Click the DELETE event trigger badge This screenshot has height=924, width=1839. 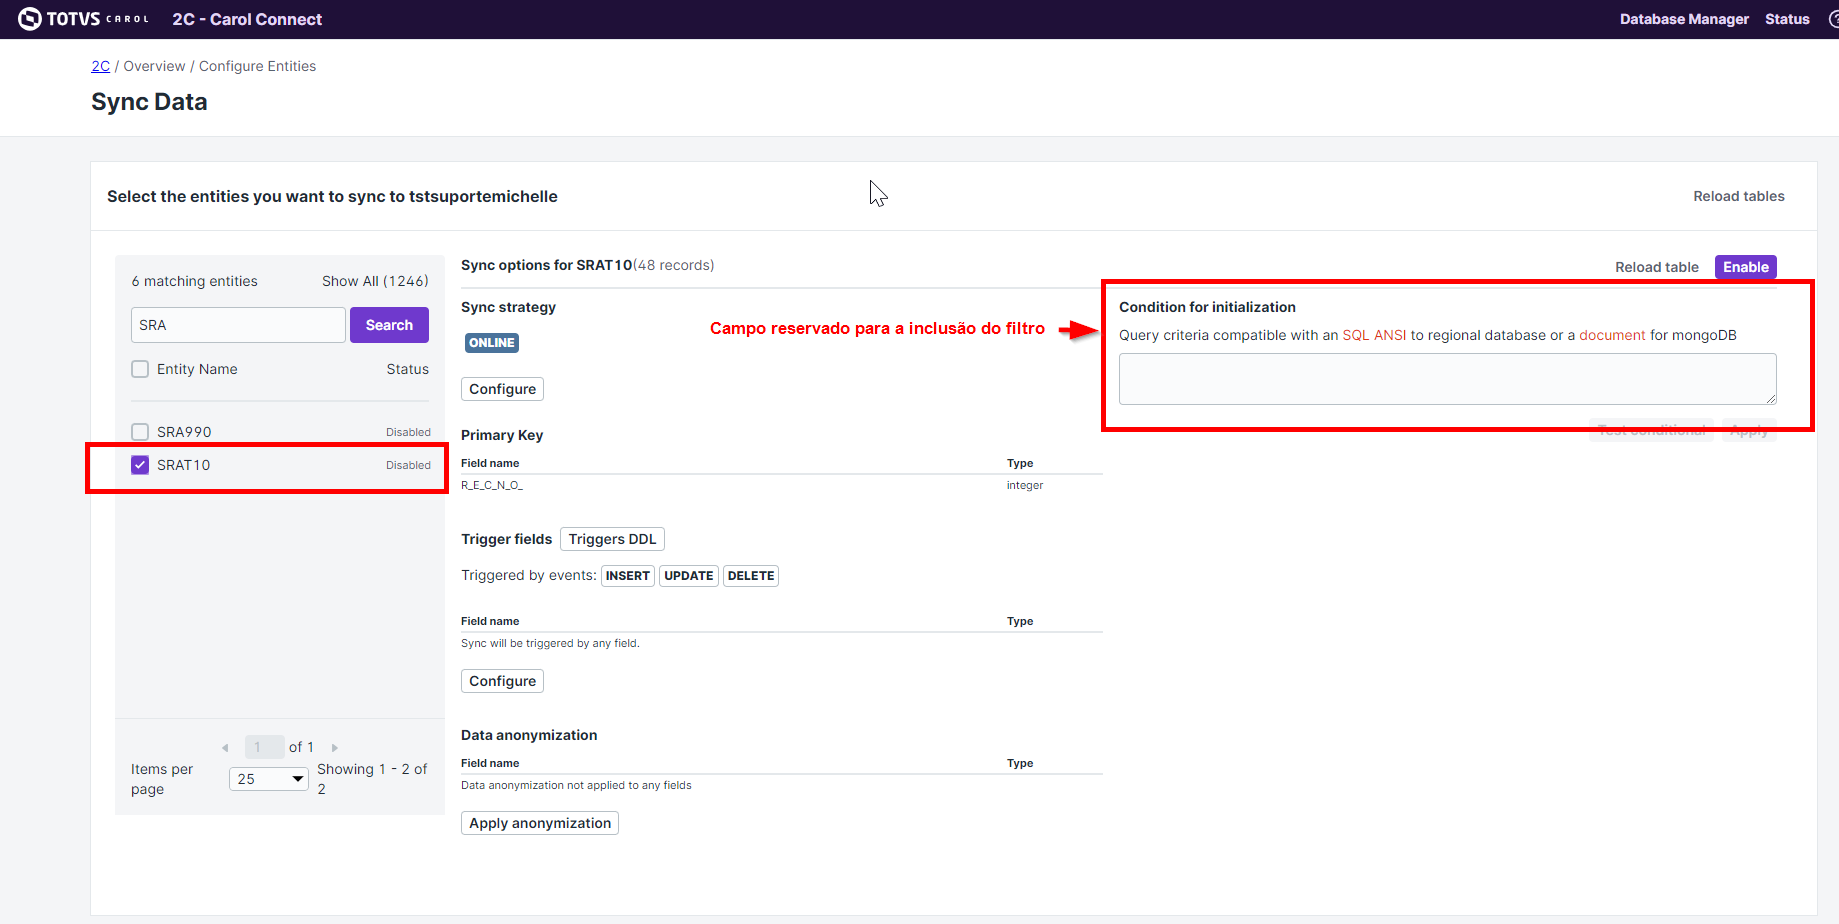coord(750,575)
